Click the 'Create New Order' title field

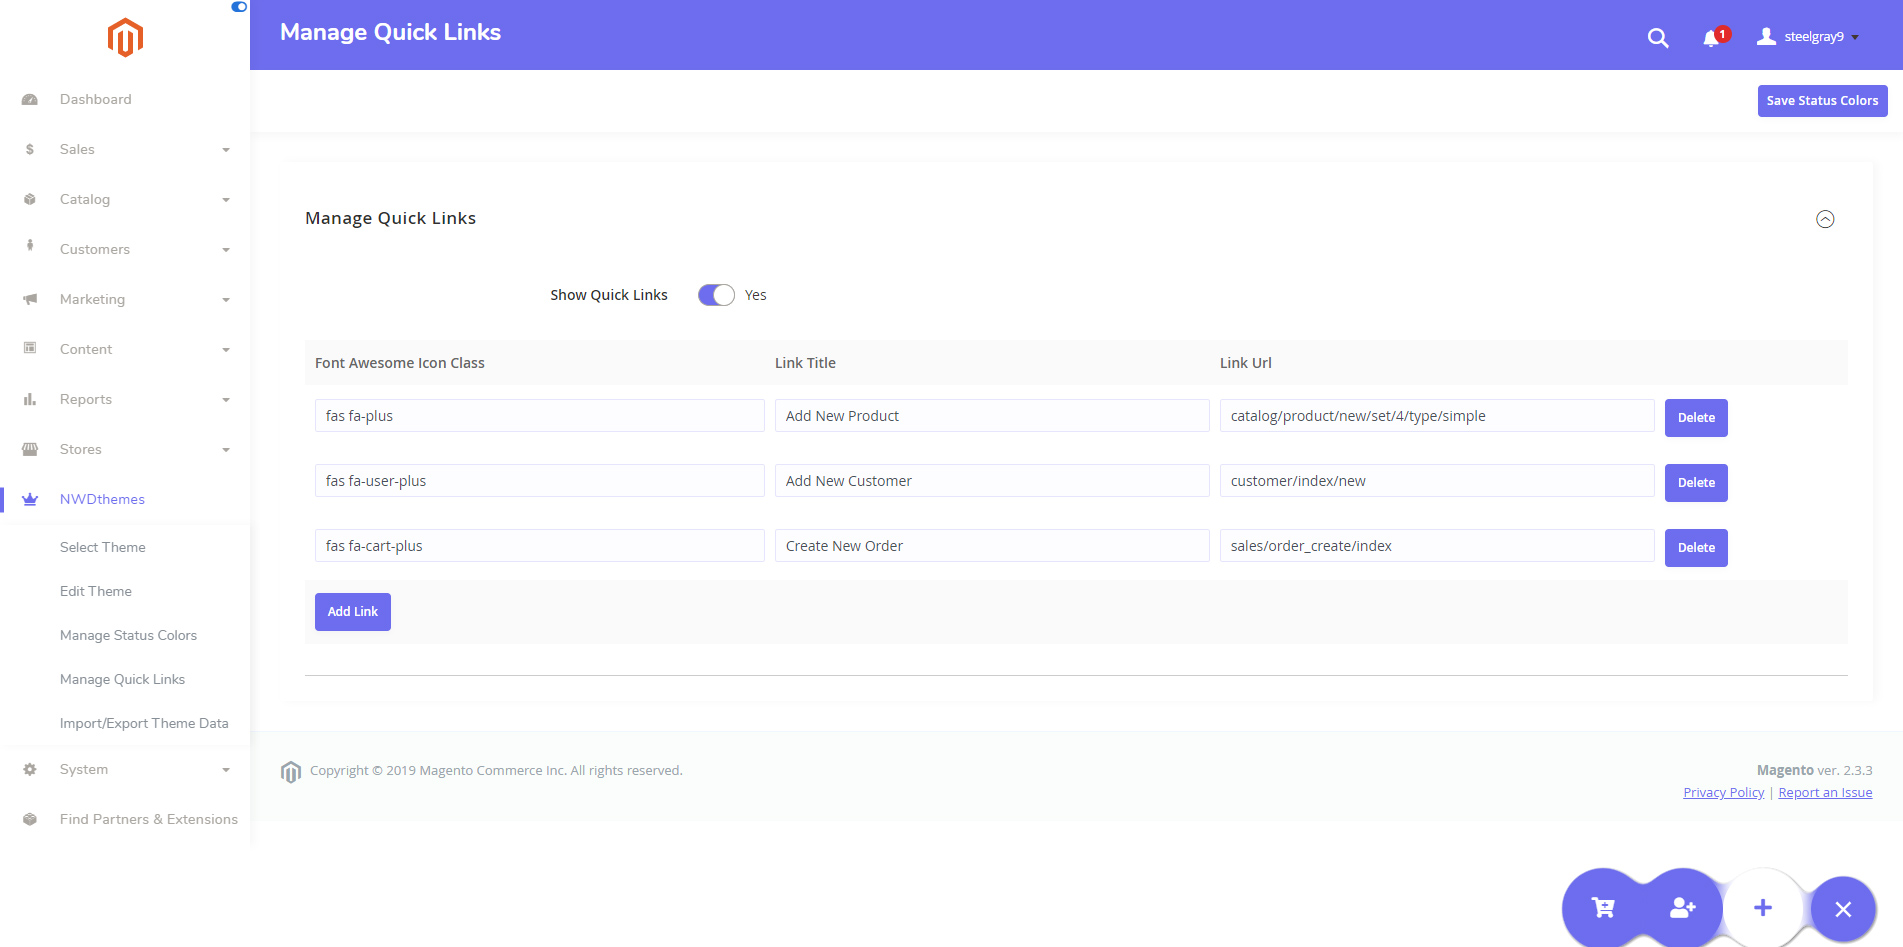(992, 546)
